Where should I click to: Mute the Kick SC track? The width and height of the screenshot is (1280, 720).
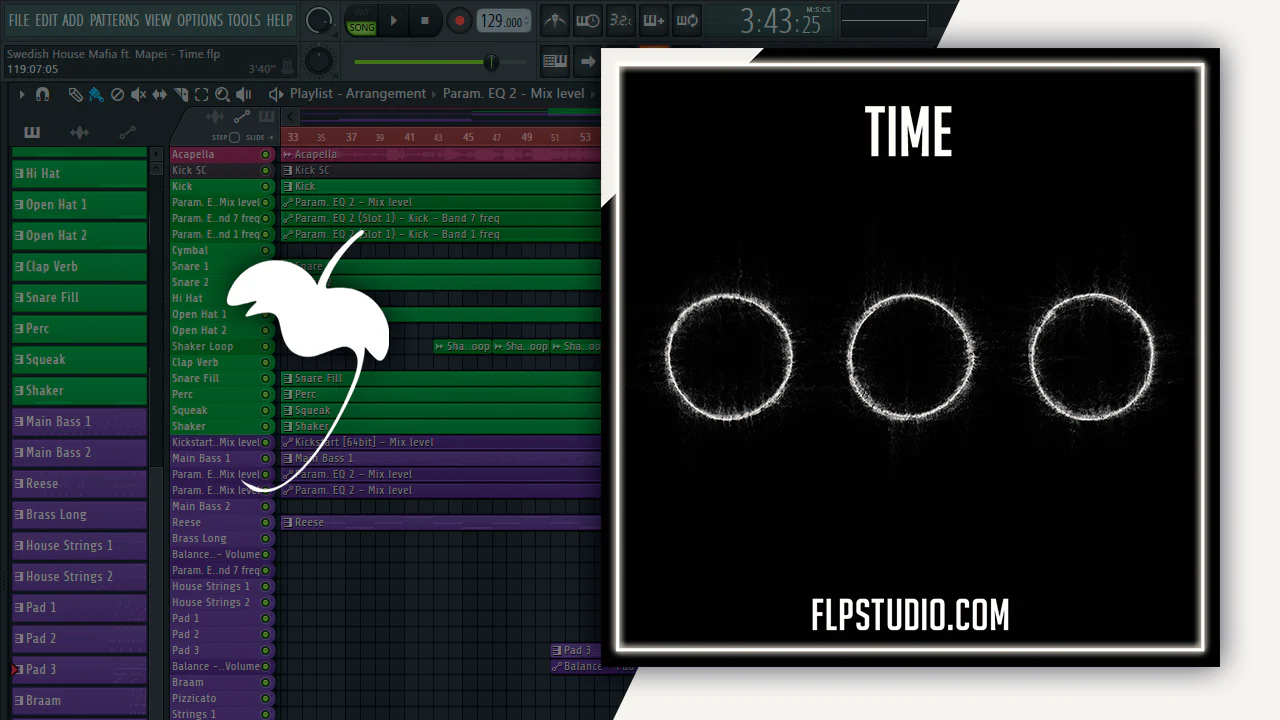(265, 170)
